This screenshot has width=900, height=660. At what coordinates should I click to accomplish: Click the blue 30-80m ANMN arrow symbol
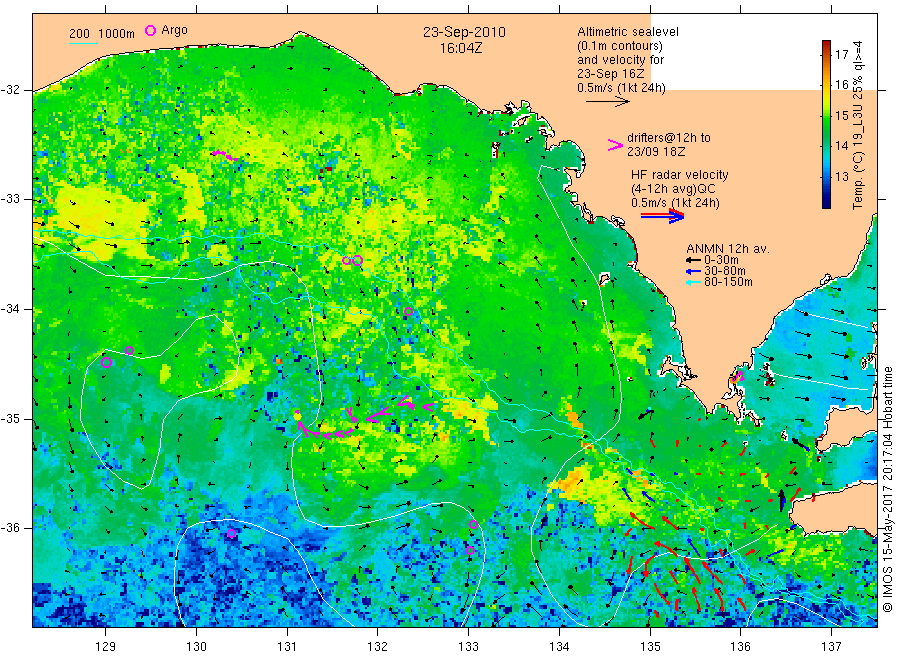point(693,271)
